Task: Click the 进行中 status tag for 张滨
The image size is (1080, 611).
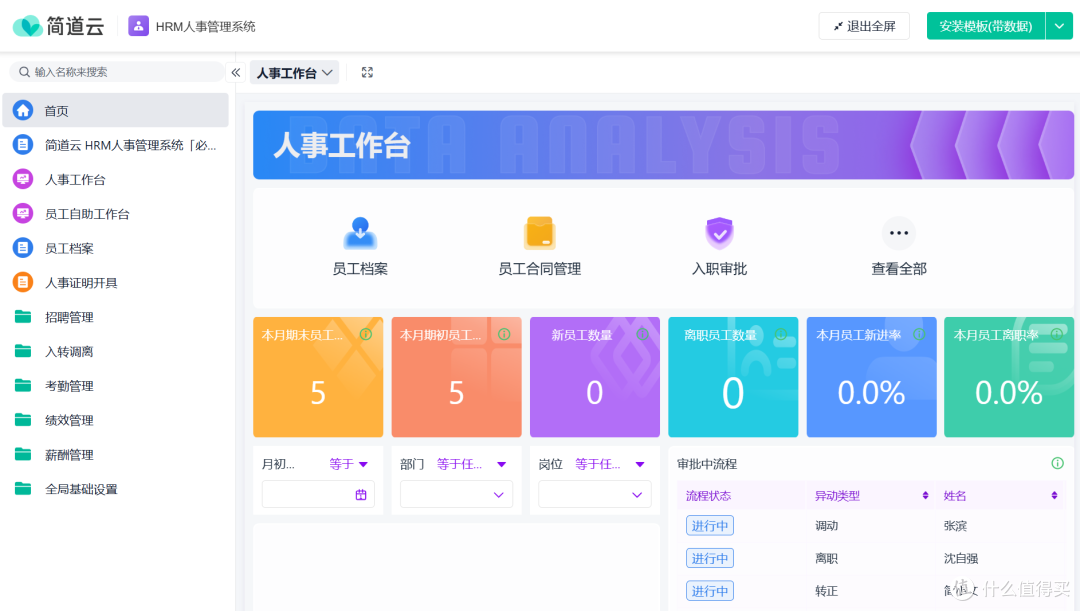Action: [710, 525]
